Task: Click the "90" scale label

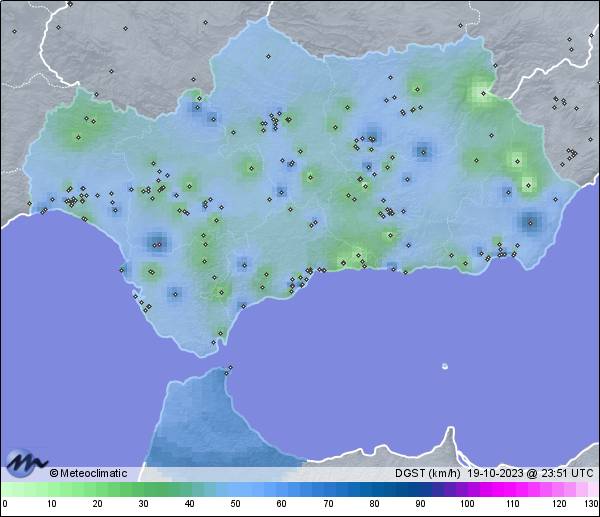Action: [420, 503]
